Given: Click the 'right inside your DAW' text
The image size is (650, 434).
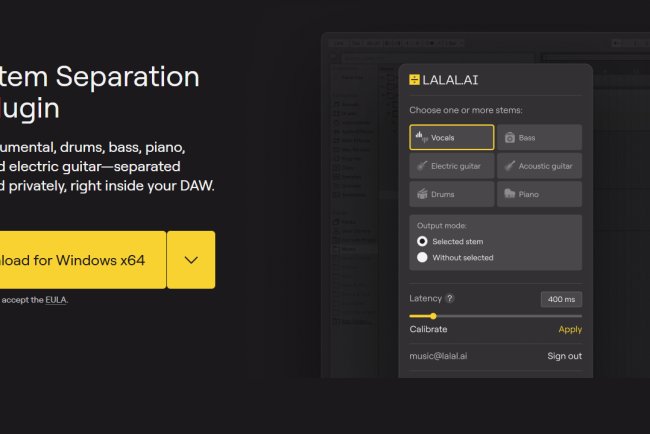Looking at the screenshot, I should click(x=142, y=186).
